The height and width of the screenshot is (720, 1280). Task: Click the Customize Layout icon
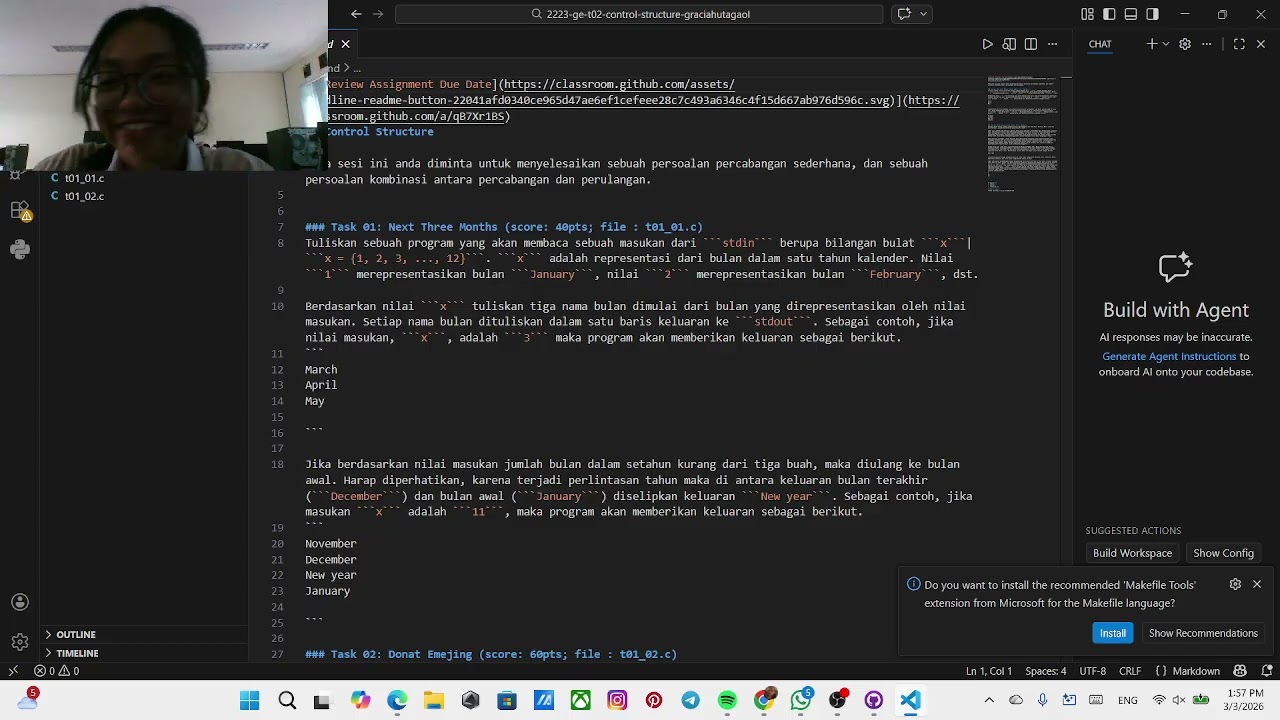pyautogui.click(x=1087, y=14)
